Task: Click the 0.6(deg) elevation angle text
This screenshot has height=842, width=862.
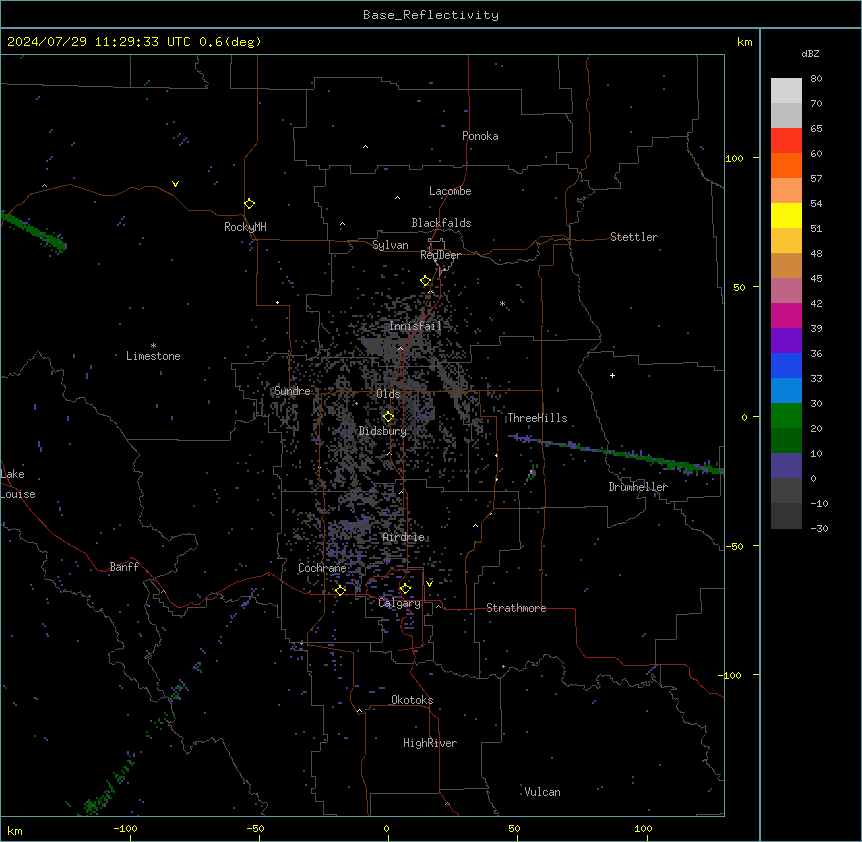Action: [x=230, y=42]
